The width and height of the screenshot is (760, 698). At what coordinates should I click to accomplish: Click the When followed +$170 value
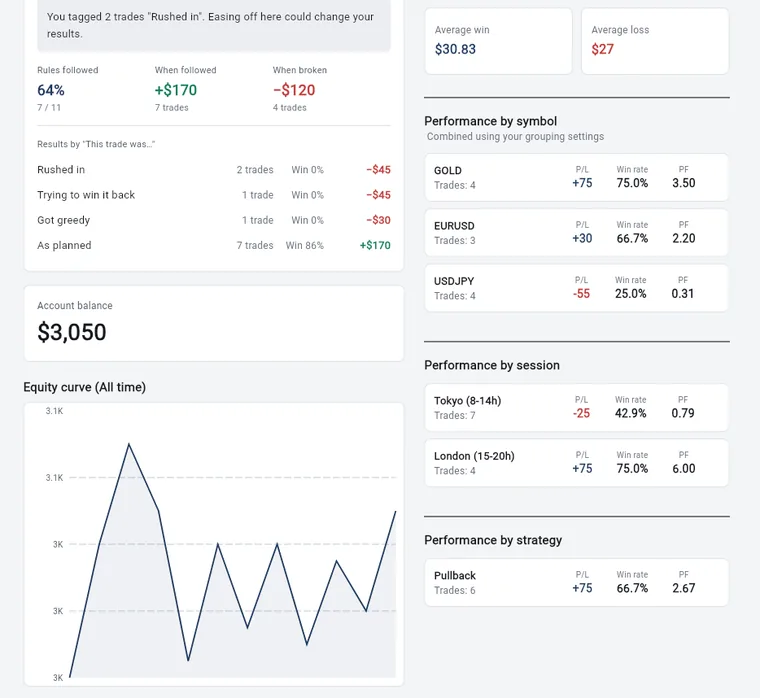[x=175, y=90]
